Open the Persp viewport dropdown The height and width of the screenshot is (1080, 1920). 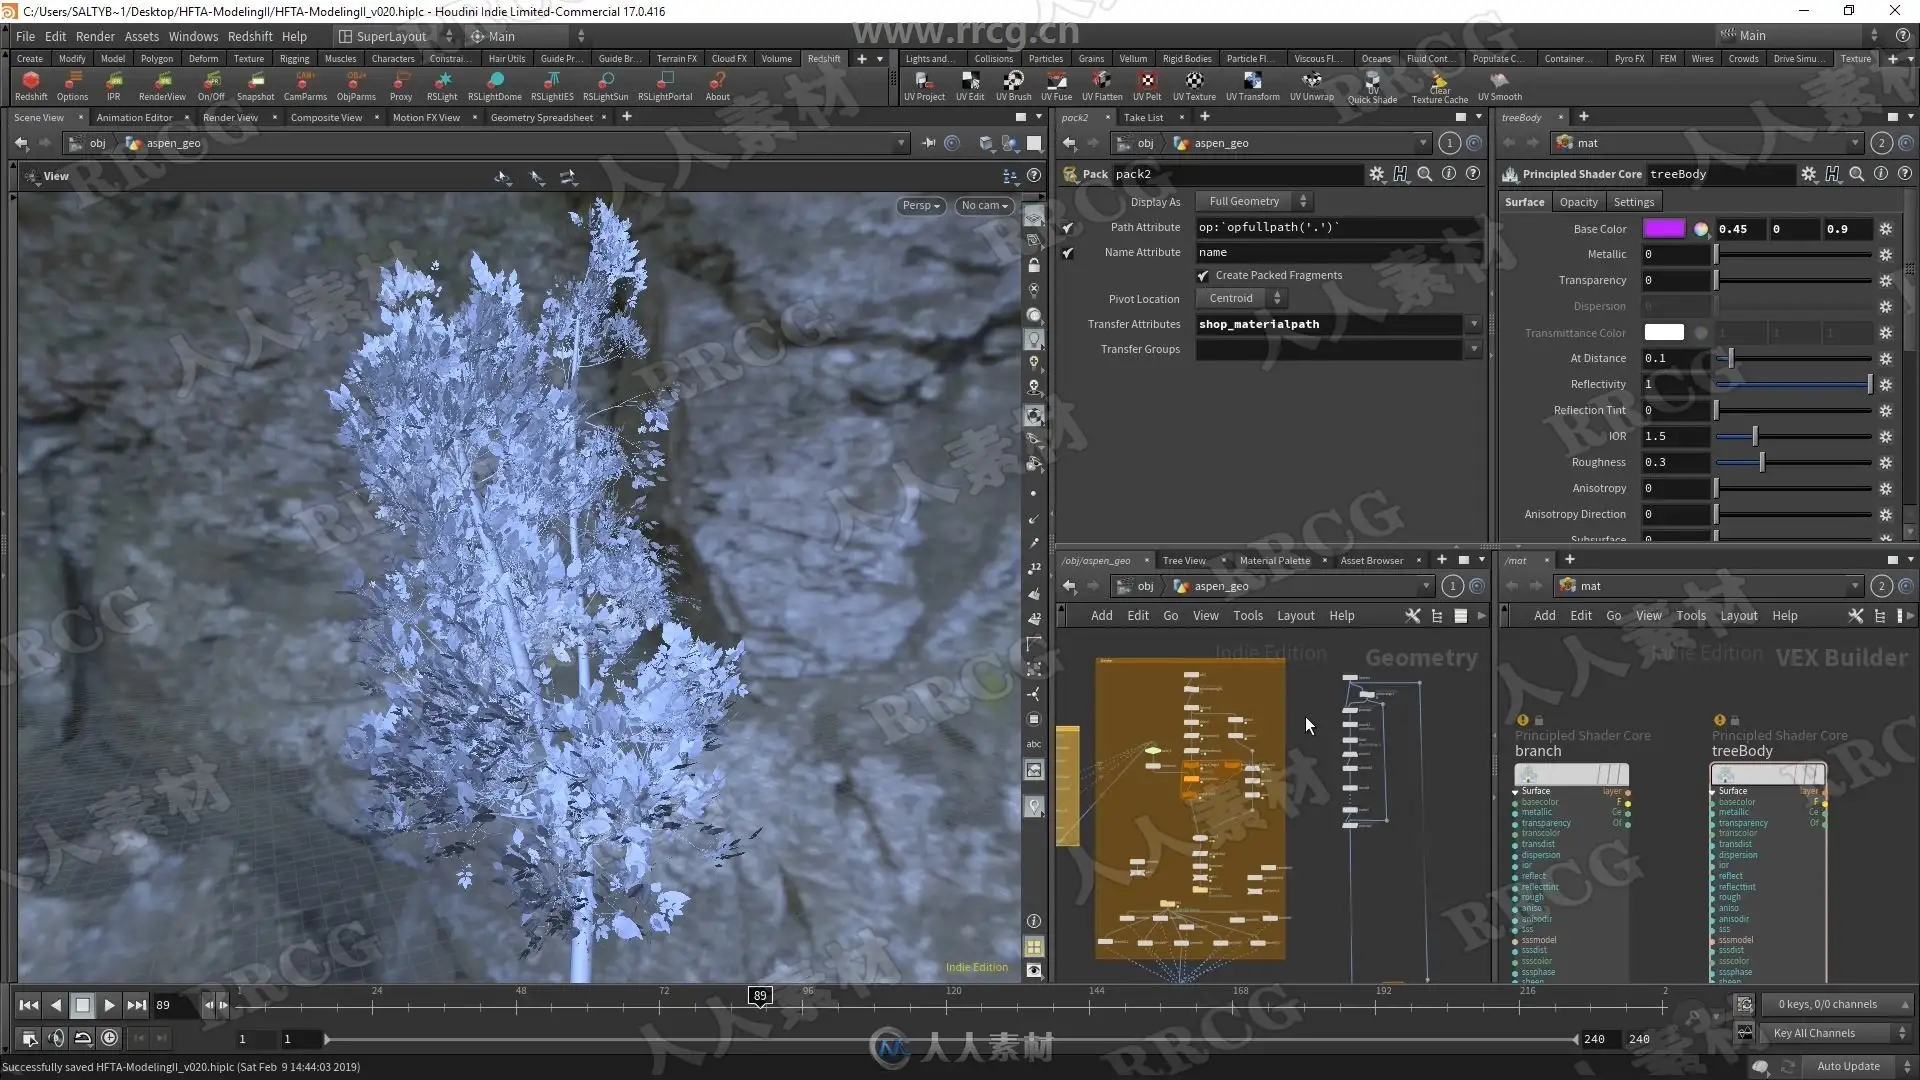[x=921, y=206]
